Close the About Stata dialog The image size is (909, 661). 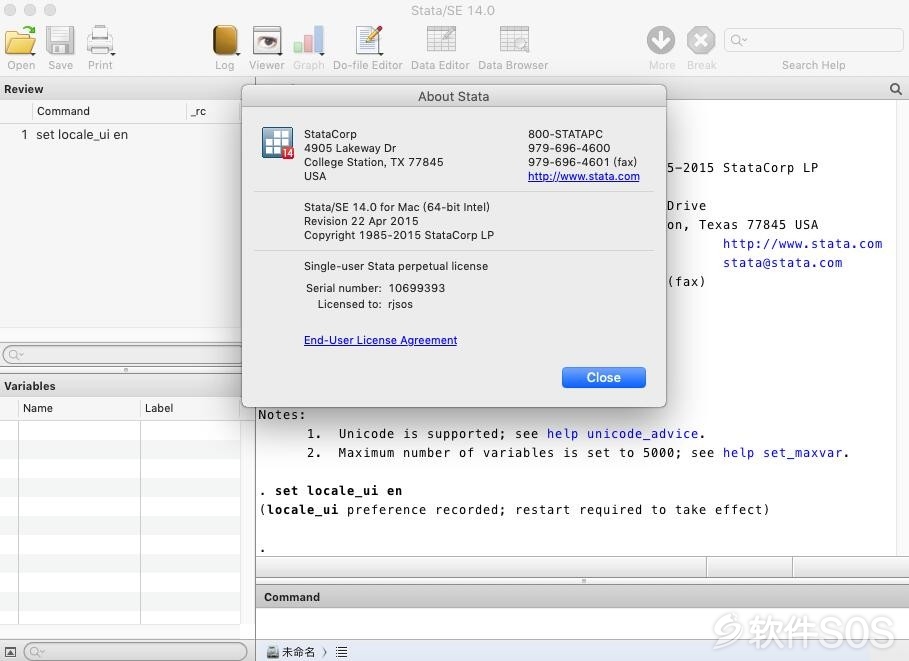coord(603,377)
